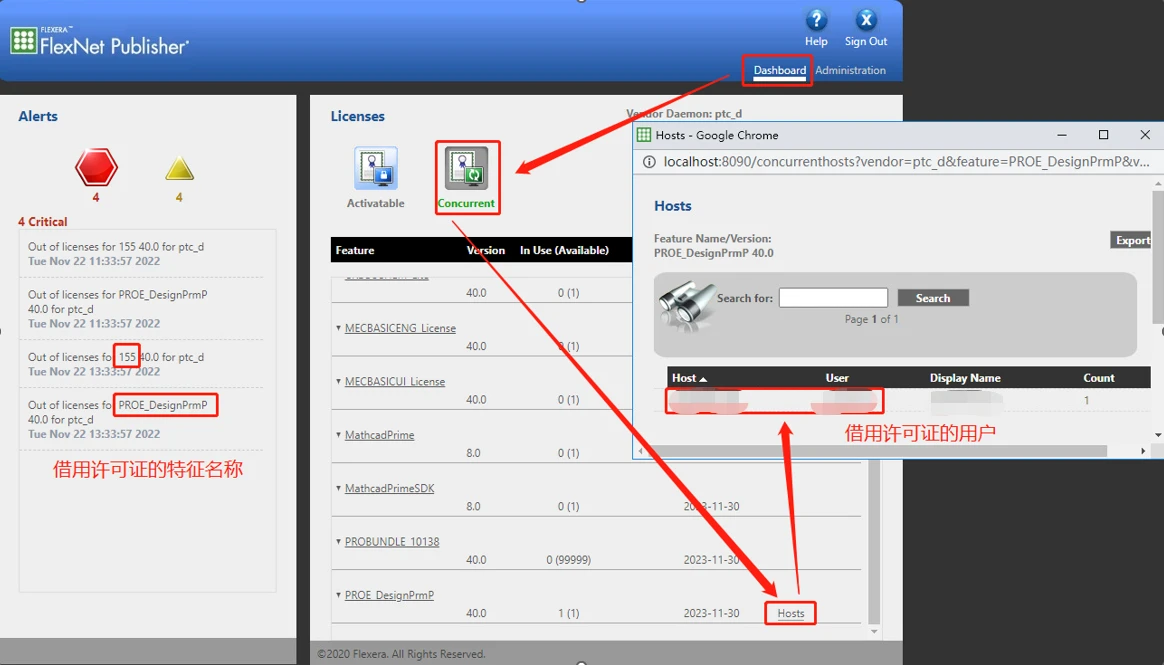Click the 40.0 version in PROBUNDLE_10138 row
The height and width of the screenshot is (665, 1164).
476,560
